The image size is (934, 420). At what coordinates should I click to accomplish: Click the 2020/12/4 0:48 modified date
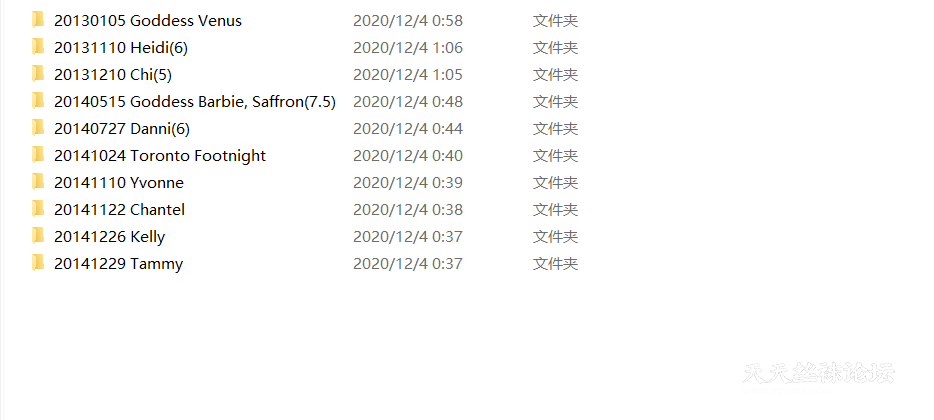point(408,102)
